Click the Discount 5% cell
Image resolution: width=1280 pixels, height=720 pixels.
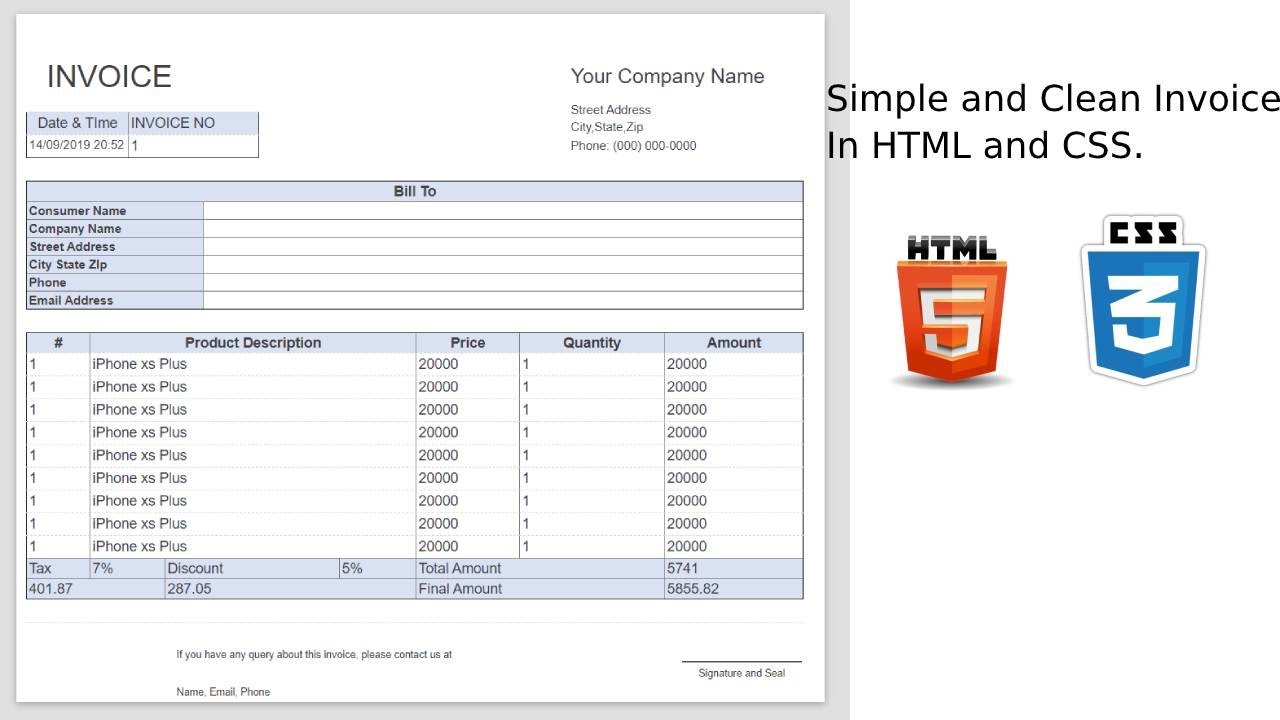pyautogui.click(x=360, y=568)
